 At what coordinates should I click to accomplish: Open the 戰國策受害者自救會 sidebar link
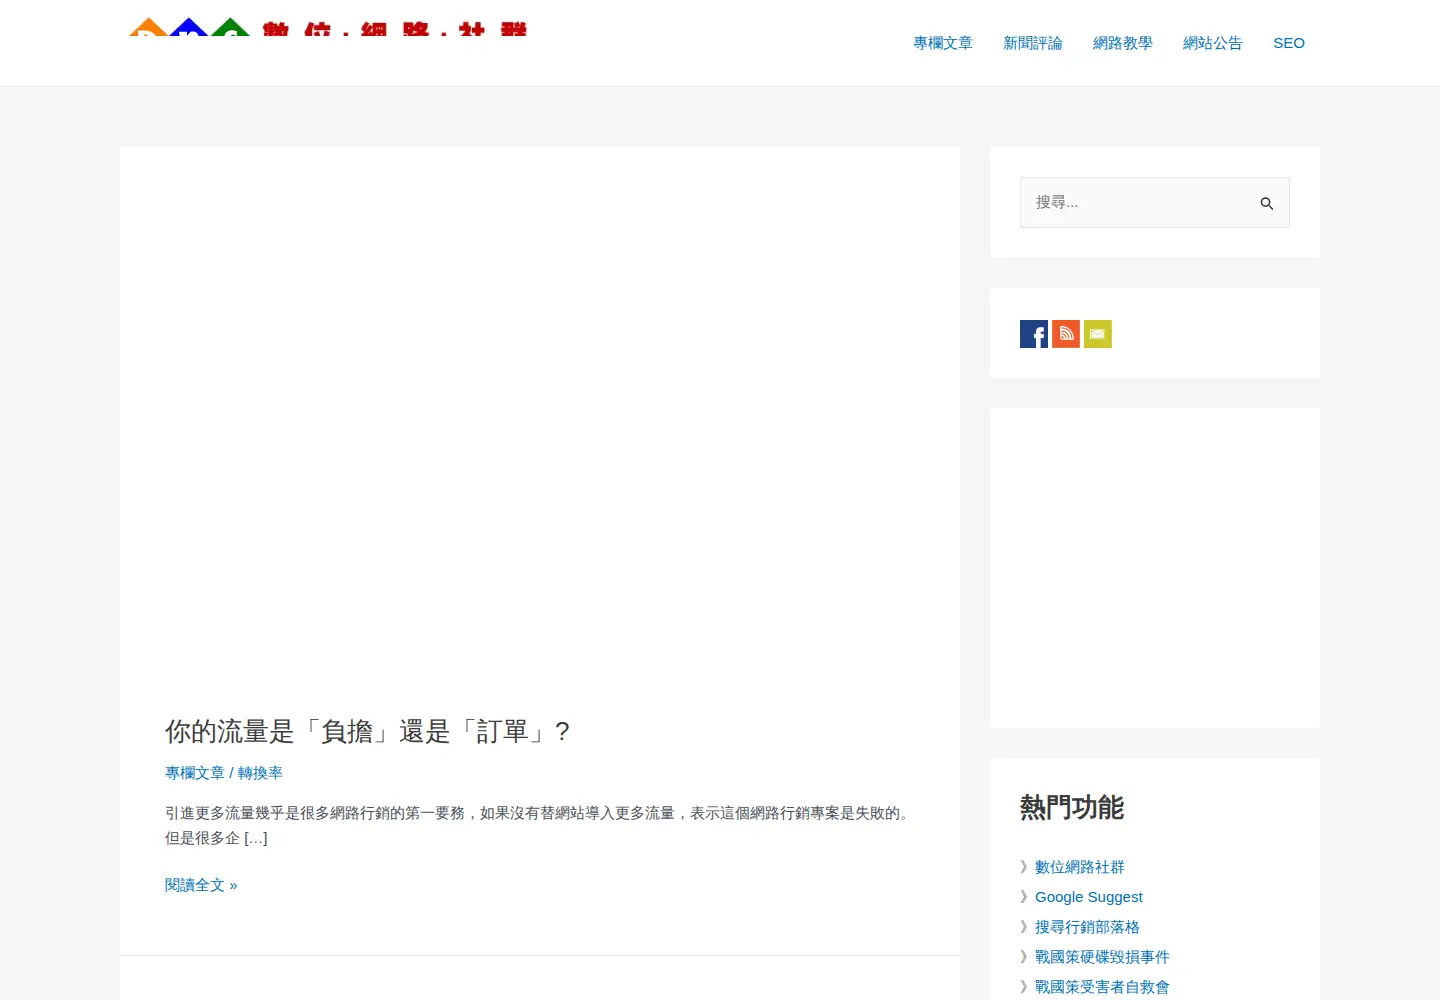point(1102,987)
